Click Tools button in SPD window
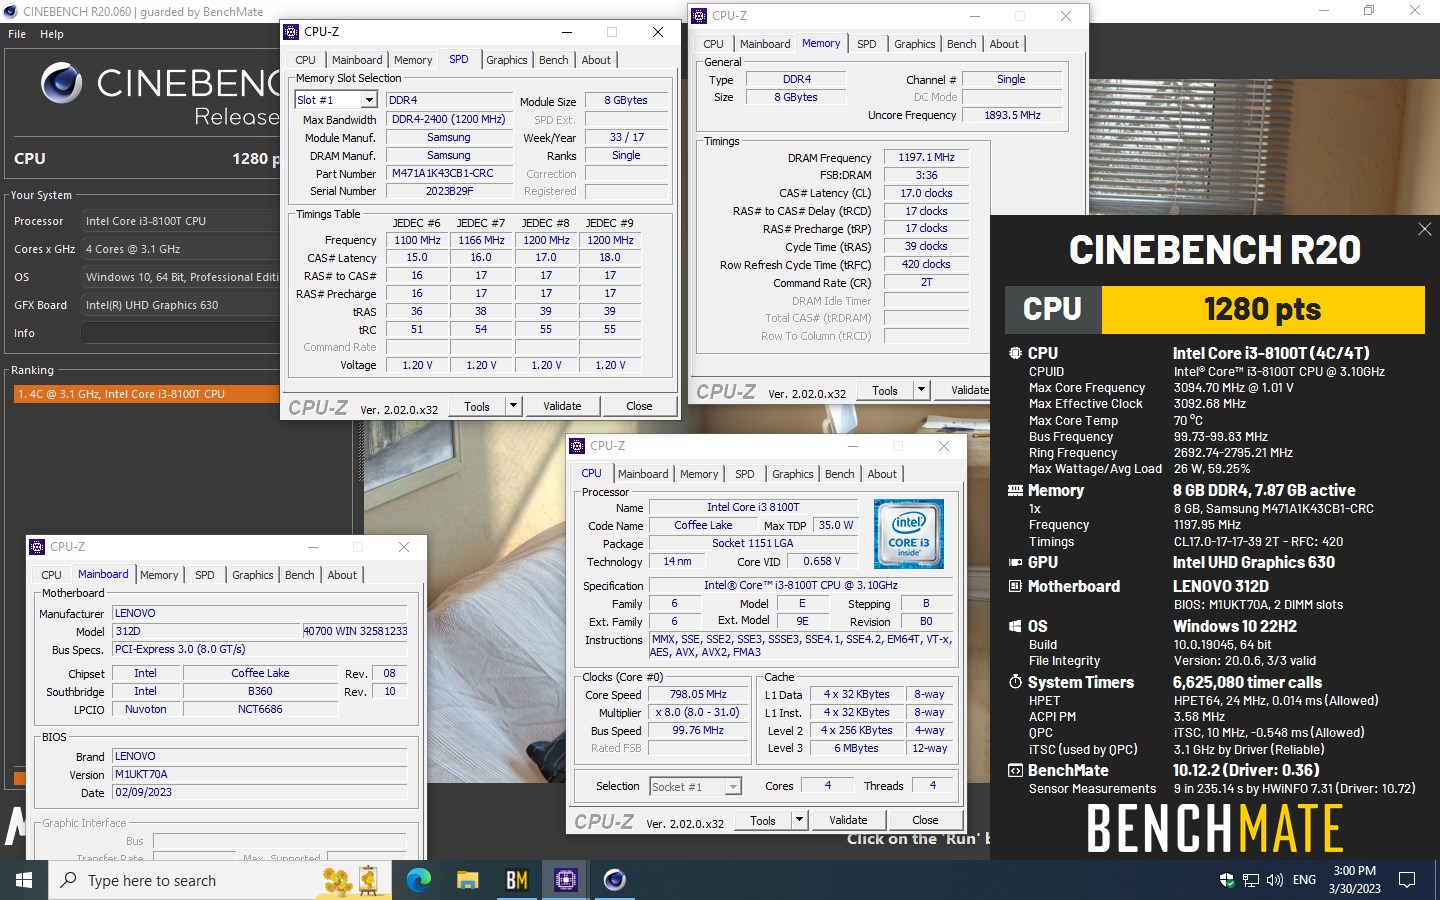The height and width of the screenshot is (900, 1440). coord(477,406)
